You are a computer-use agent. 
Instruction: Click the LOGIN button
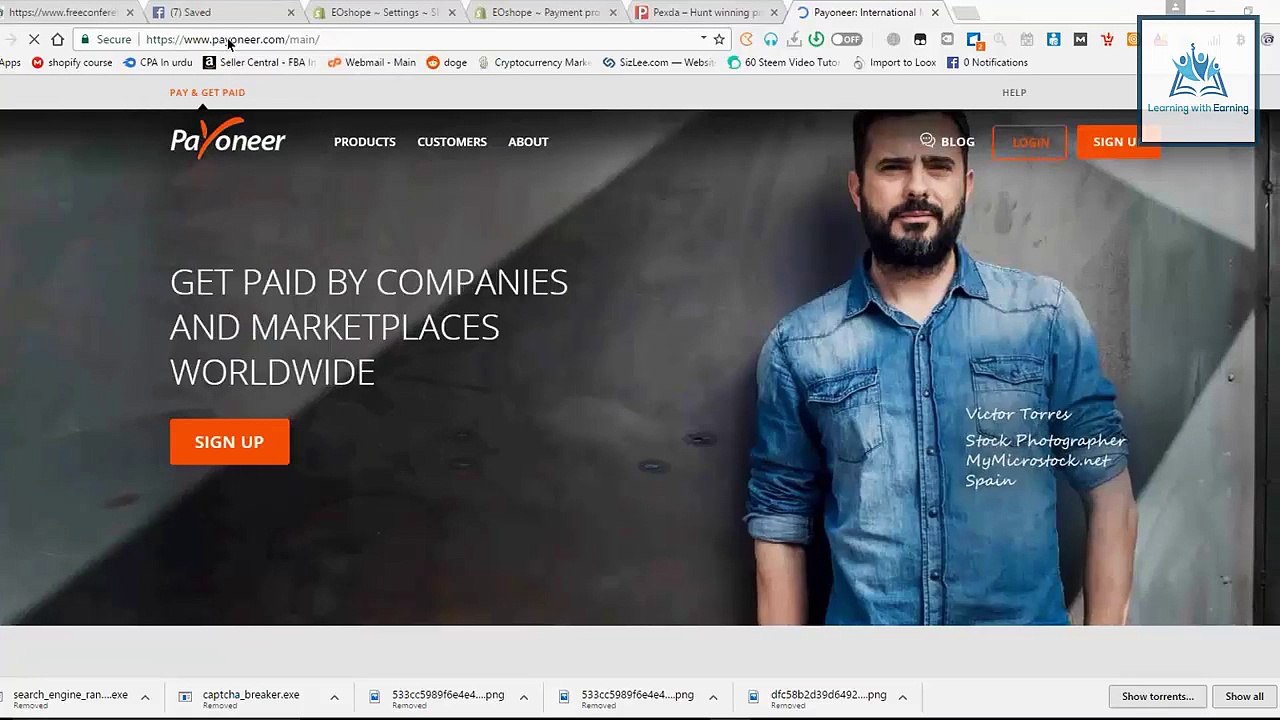(x=1030, y=142)
